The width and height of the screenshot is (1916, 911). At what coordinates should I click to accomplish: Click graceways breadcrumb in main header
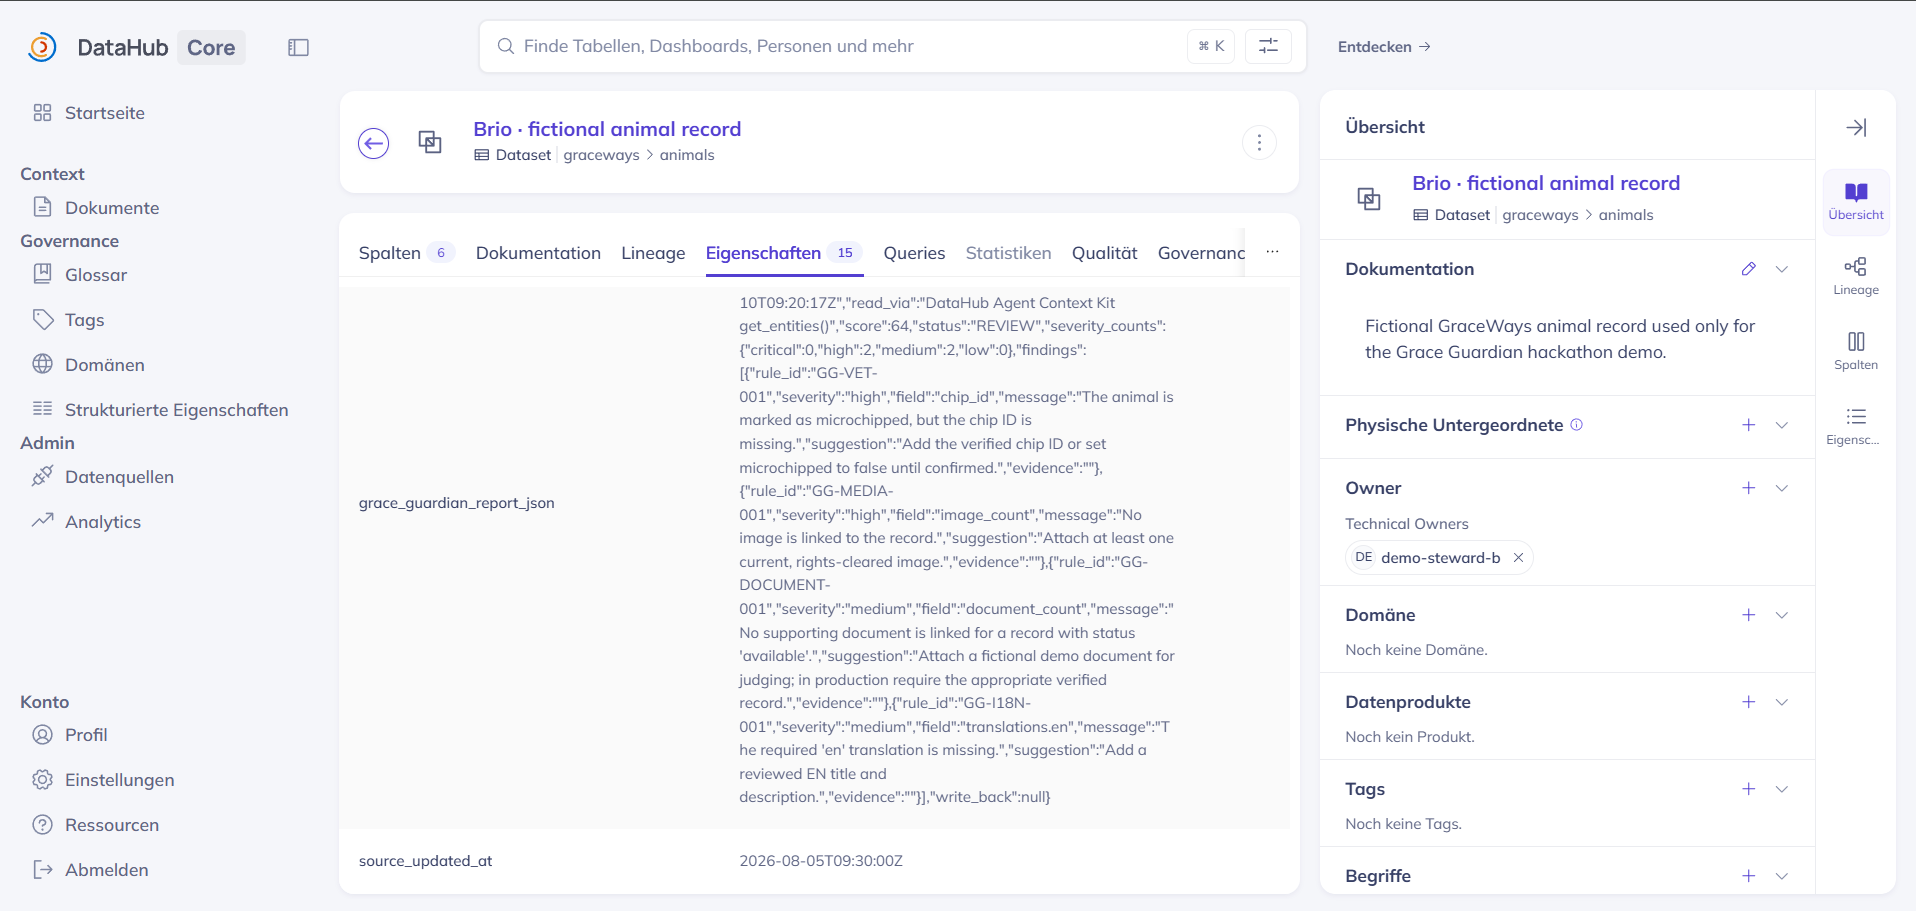click(601, 155)
